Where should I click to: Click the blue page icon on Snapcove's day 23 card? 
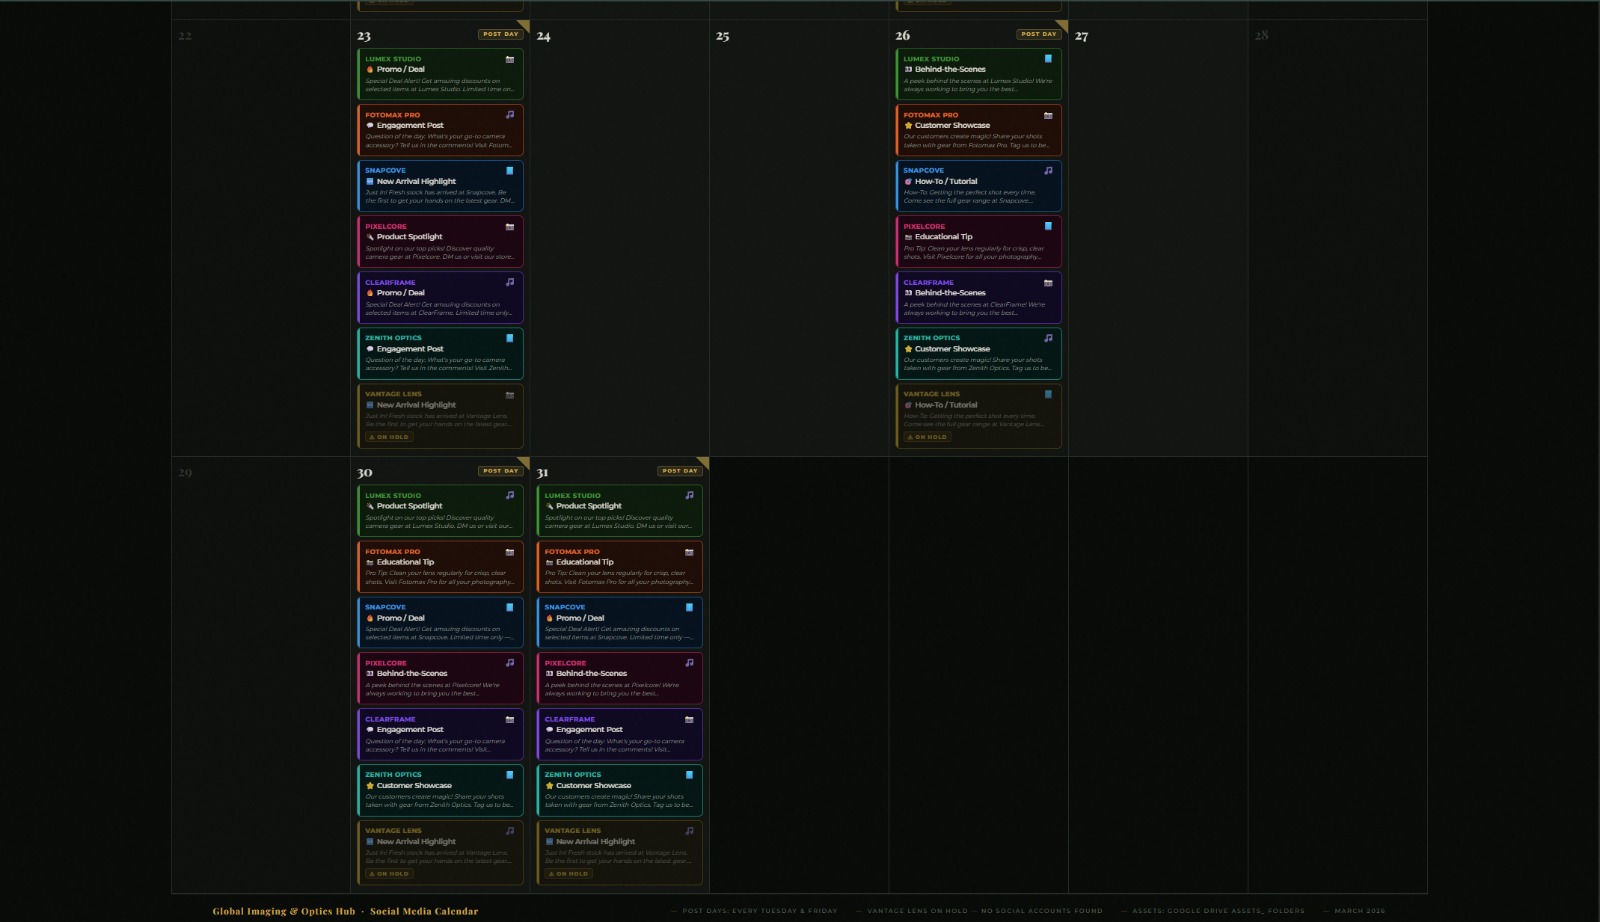tap(509, 171)
